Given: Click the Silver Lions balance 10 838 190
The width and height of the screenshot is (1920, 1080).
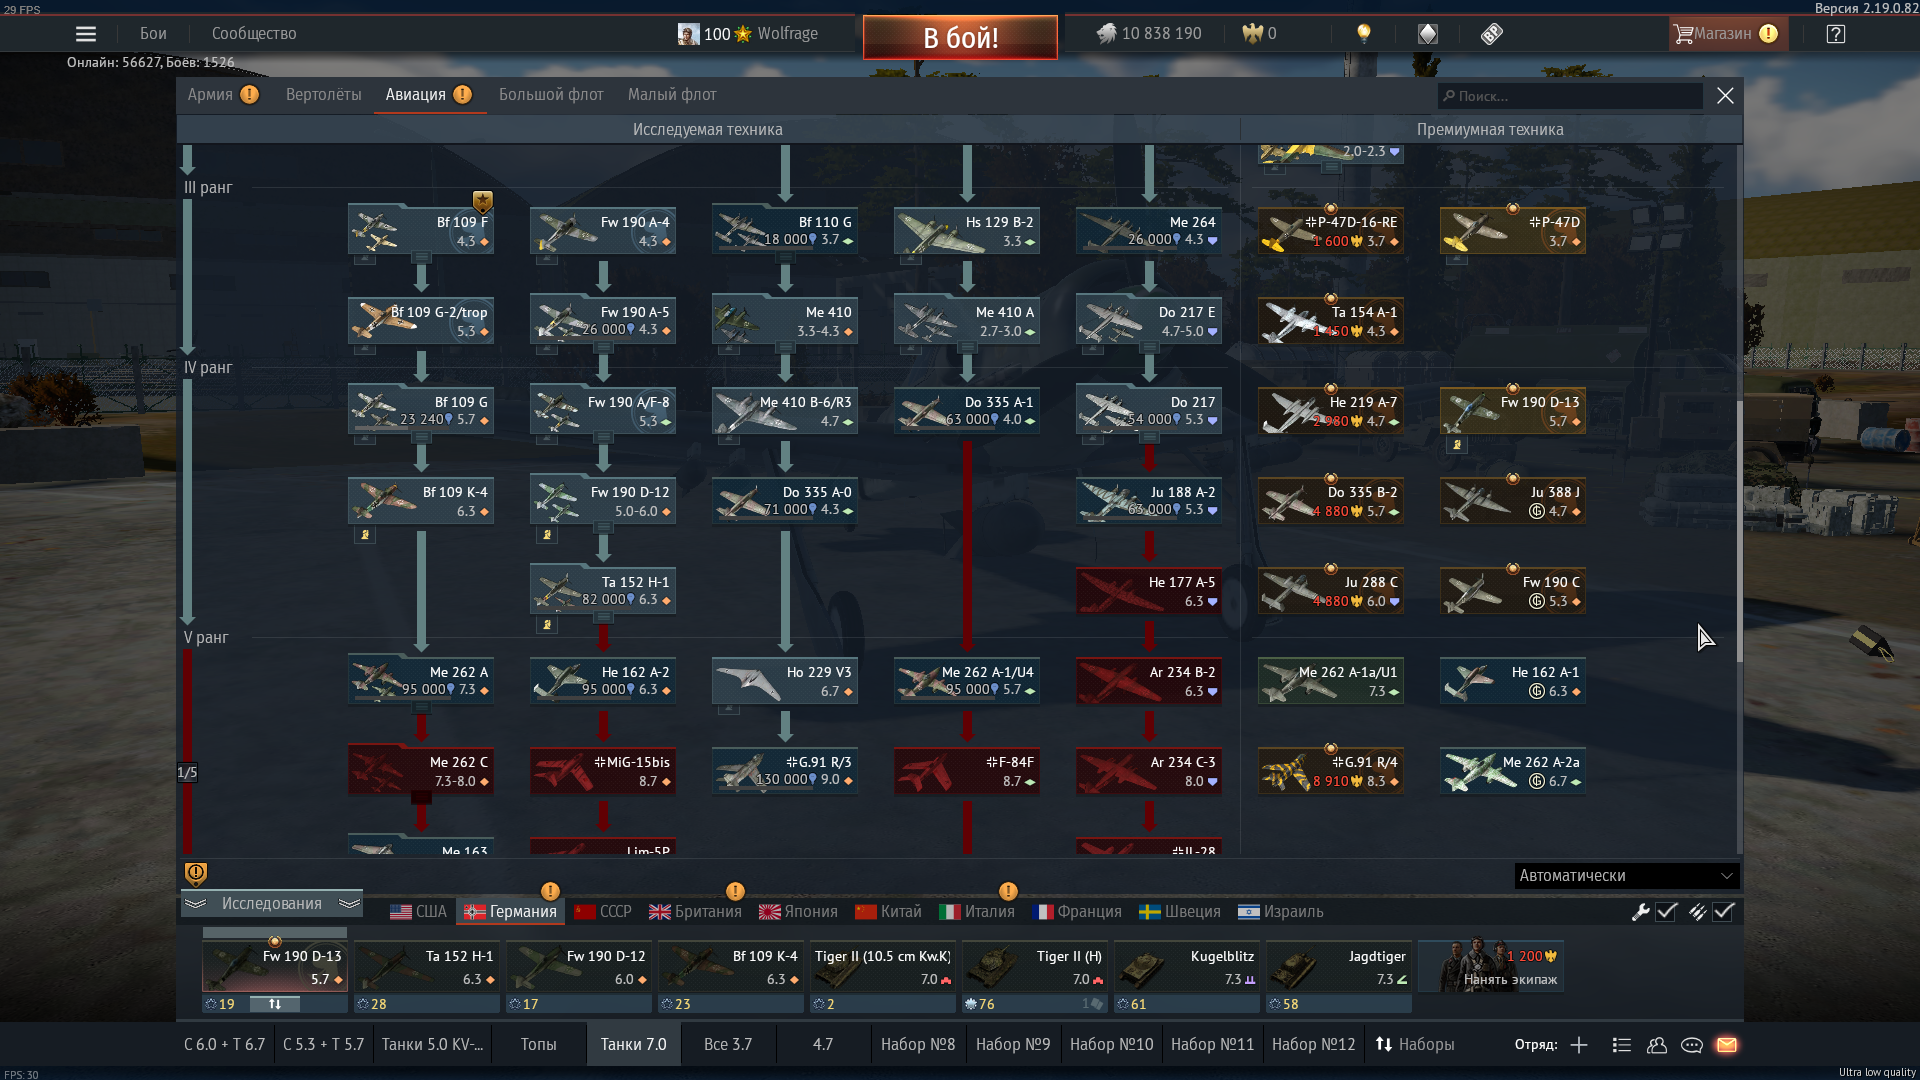Looking at the screenshot, I should click(1149, 34).
